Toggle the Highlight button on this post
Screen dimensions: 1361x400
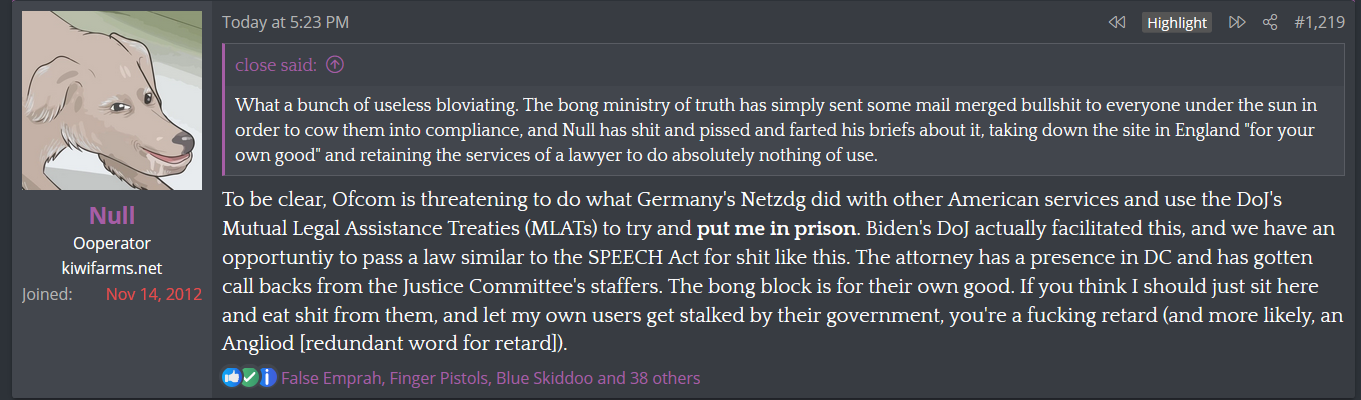pos(1177,22)
